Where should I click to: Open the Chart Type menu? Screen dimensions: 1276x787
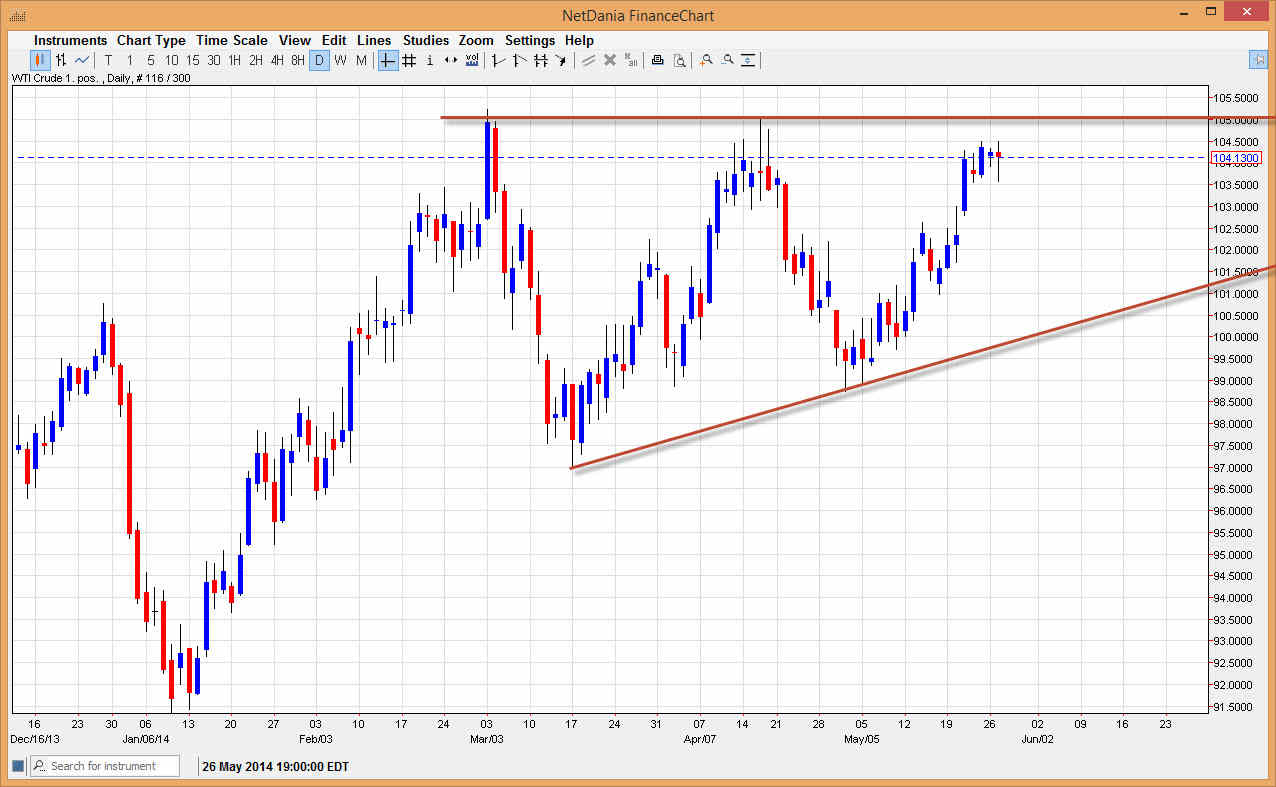151,40
